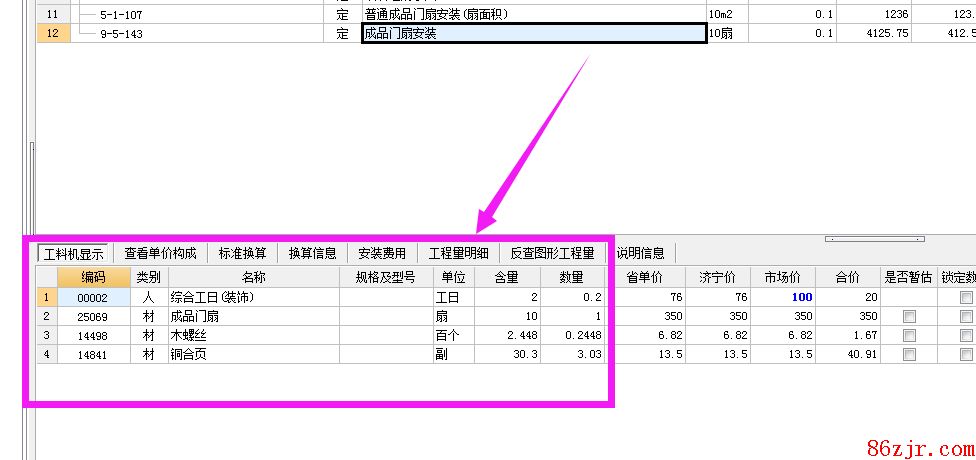This screenshot has height=460, width=976.
Task: Open the 换算信息 tab
Action: (312, 253)
